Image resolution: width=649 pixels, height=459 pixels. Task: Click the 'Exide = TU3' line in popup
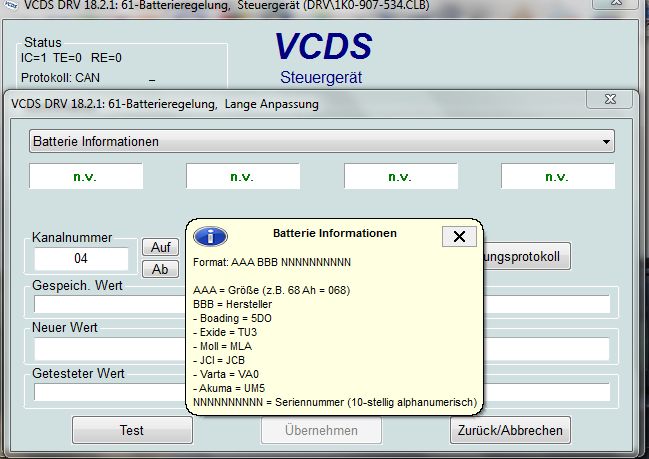[225, 332]
